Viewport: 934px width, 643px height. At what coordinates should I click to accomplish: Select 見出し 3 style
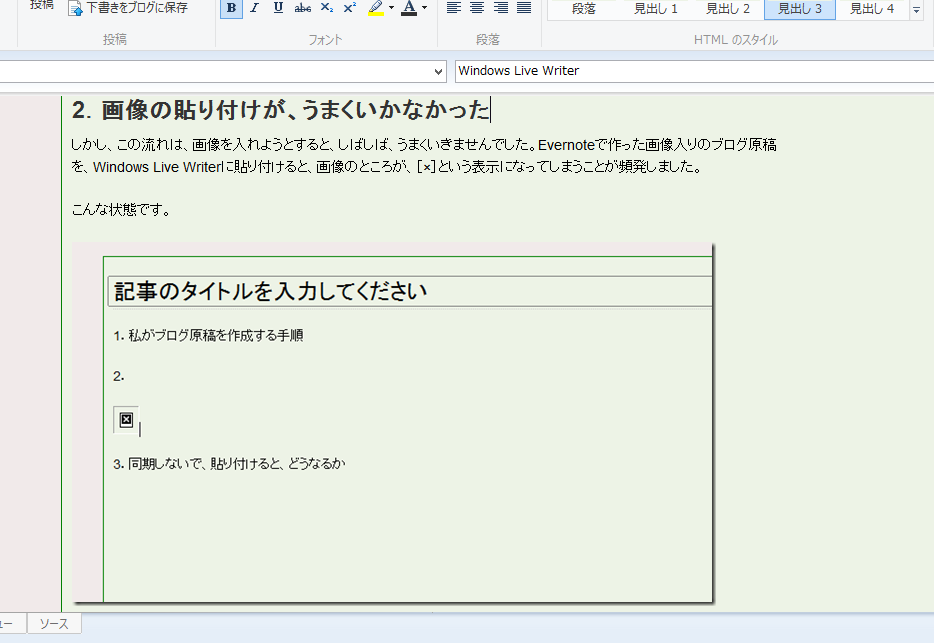click(x=800, y=9)
